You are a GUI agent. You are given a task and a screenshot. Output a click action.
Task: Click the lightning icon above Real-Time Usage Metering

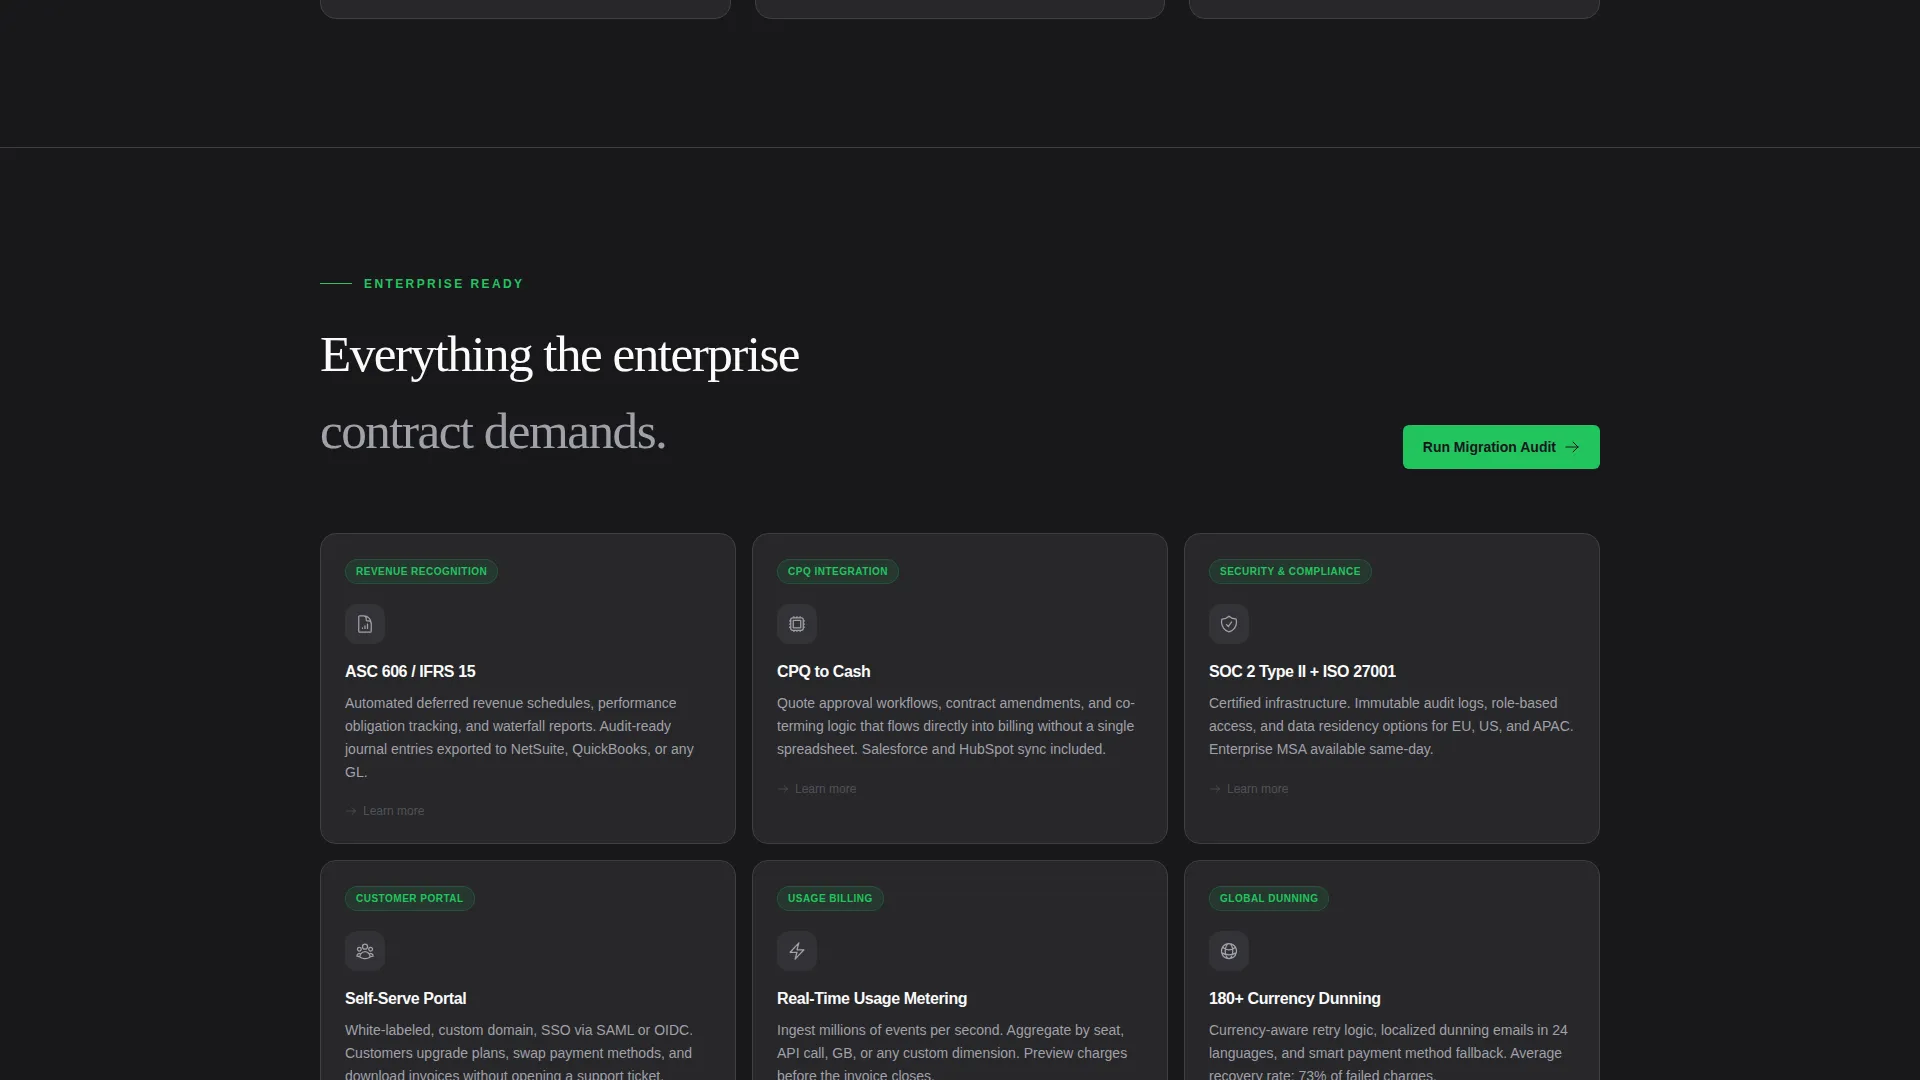coord(797,951)
